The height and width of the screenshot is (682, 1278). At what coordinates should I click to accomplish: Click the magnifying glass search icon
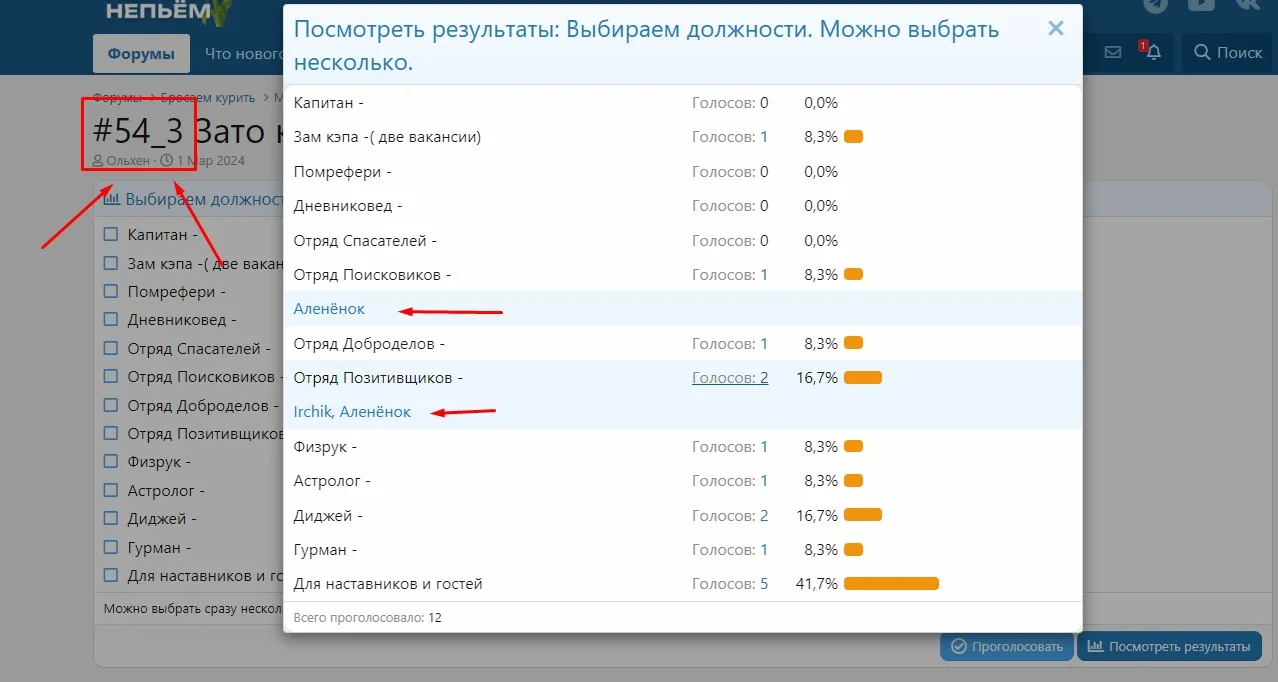pyautogui.click(x=1204, y=52)
